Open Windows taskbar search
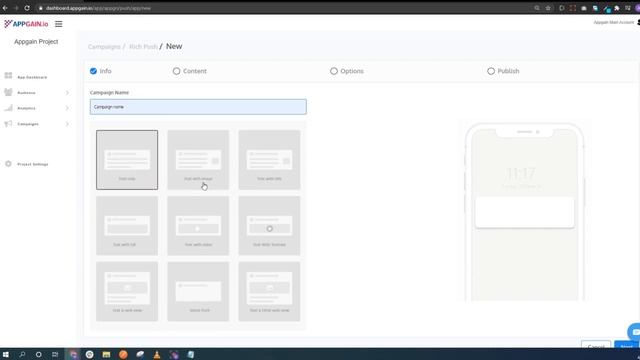 22,354
